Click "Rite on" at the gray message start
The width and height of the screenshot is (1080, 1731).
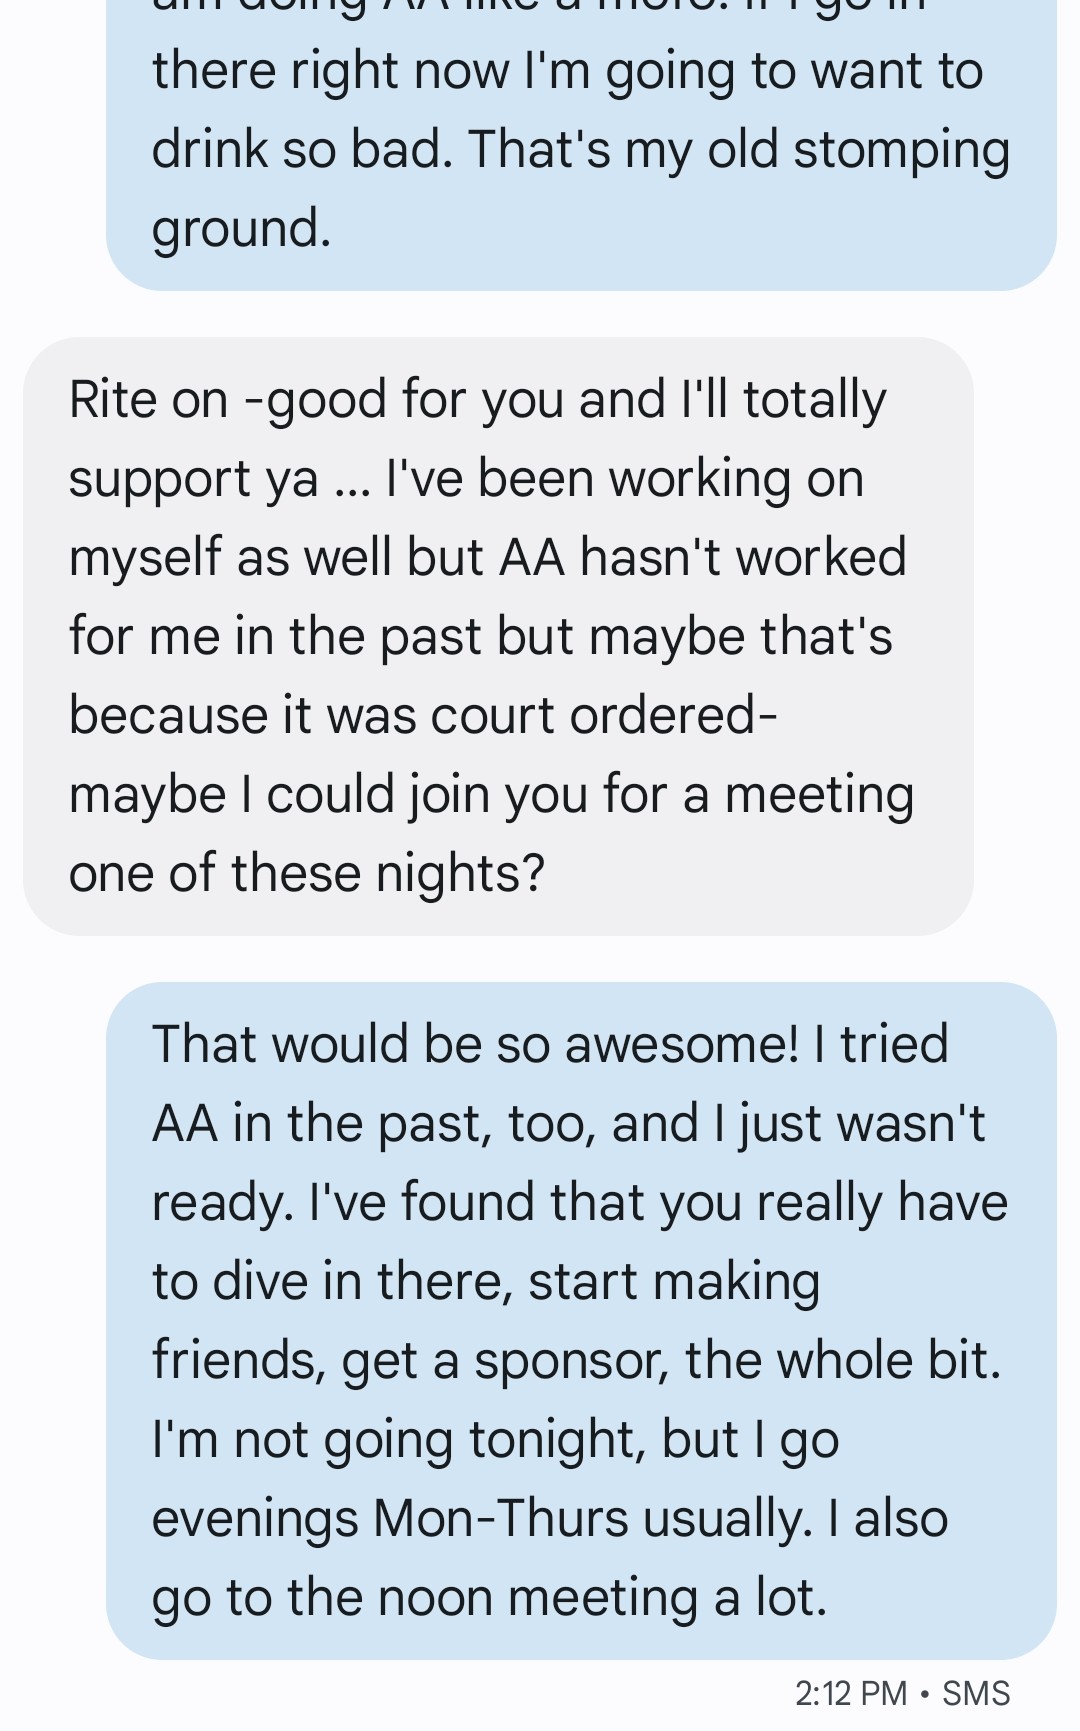coord(148,400)
